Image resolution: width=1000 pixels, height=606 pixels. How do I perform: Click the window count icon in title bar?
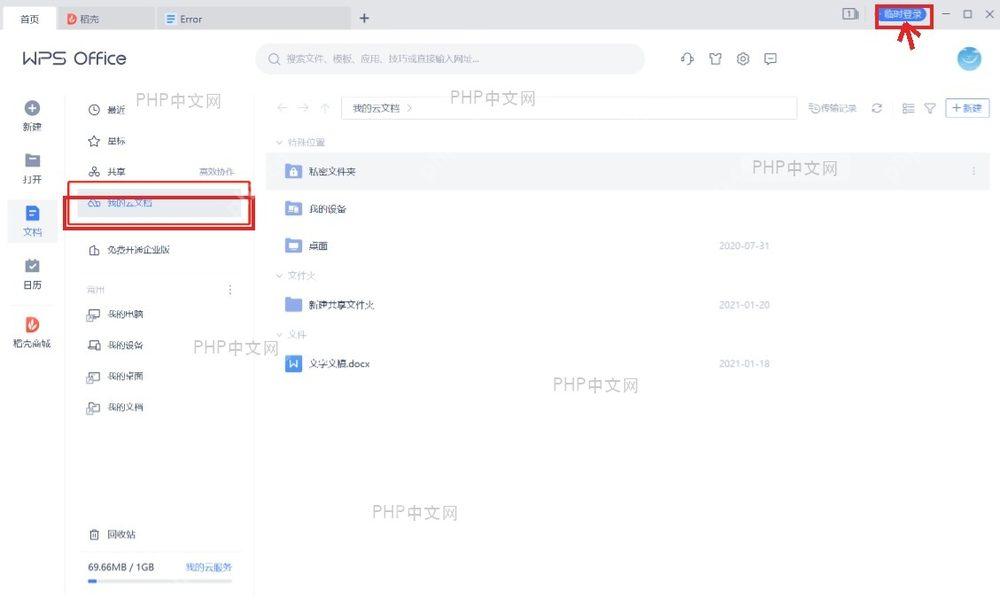(850, 14)
